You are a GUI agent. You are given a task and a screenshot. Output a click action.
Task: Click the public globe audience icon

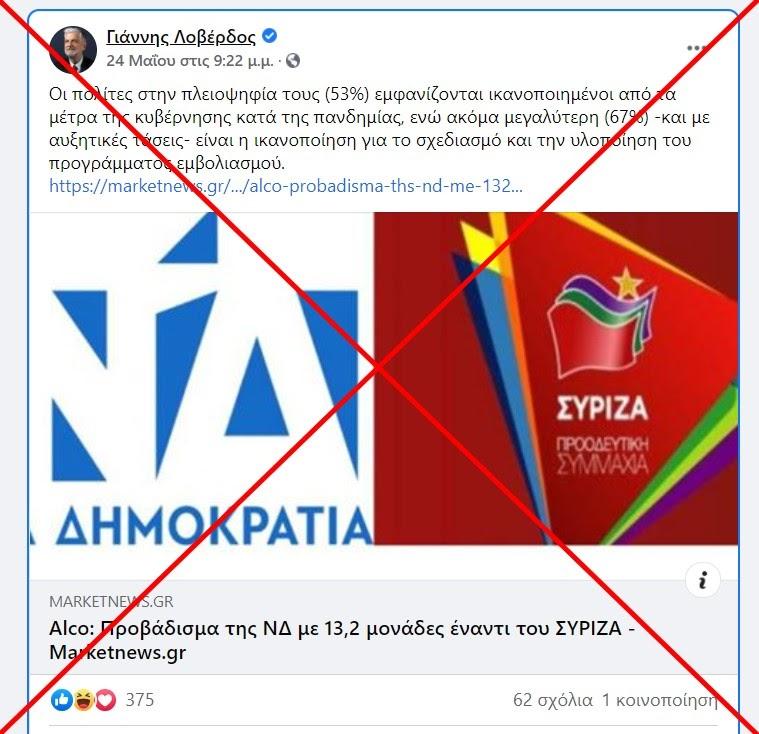tap(293, 61)
